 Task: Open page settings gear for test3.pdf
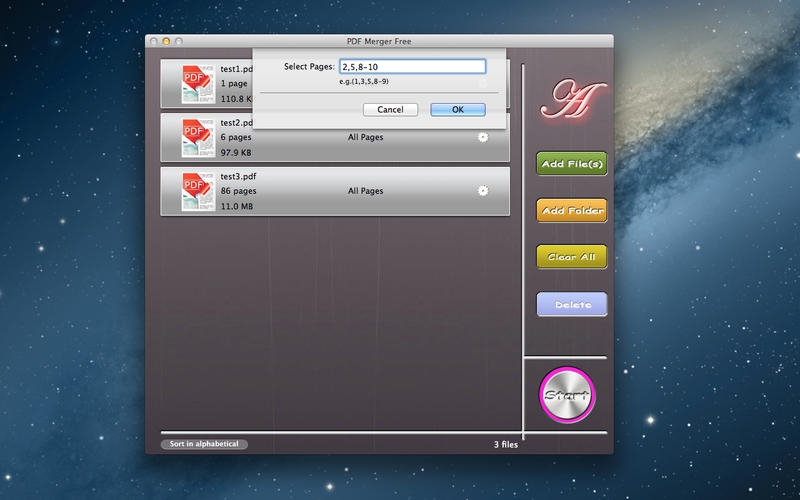coord(483,190)
